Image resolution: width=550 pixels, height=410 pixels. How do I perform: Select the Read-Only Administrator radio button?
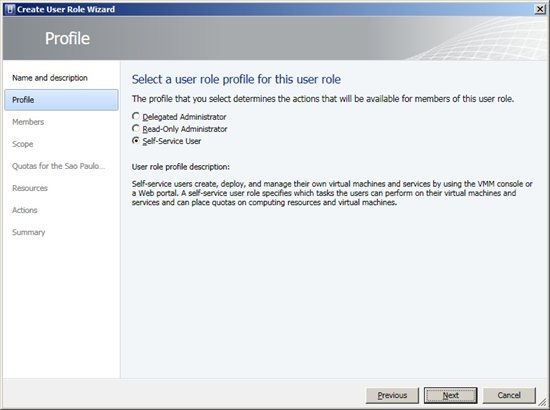tap(136, 128)
